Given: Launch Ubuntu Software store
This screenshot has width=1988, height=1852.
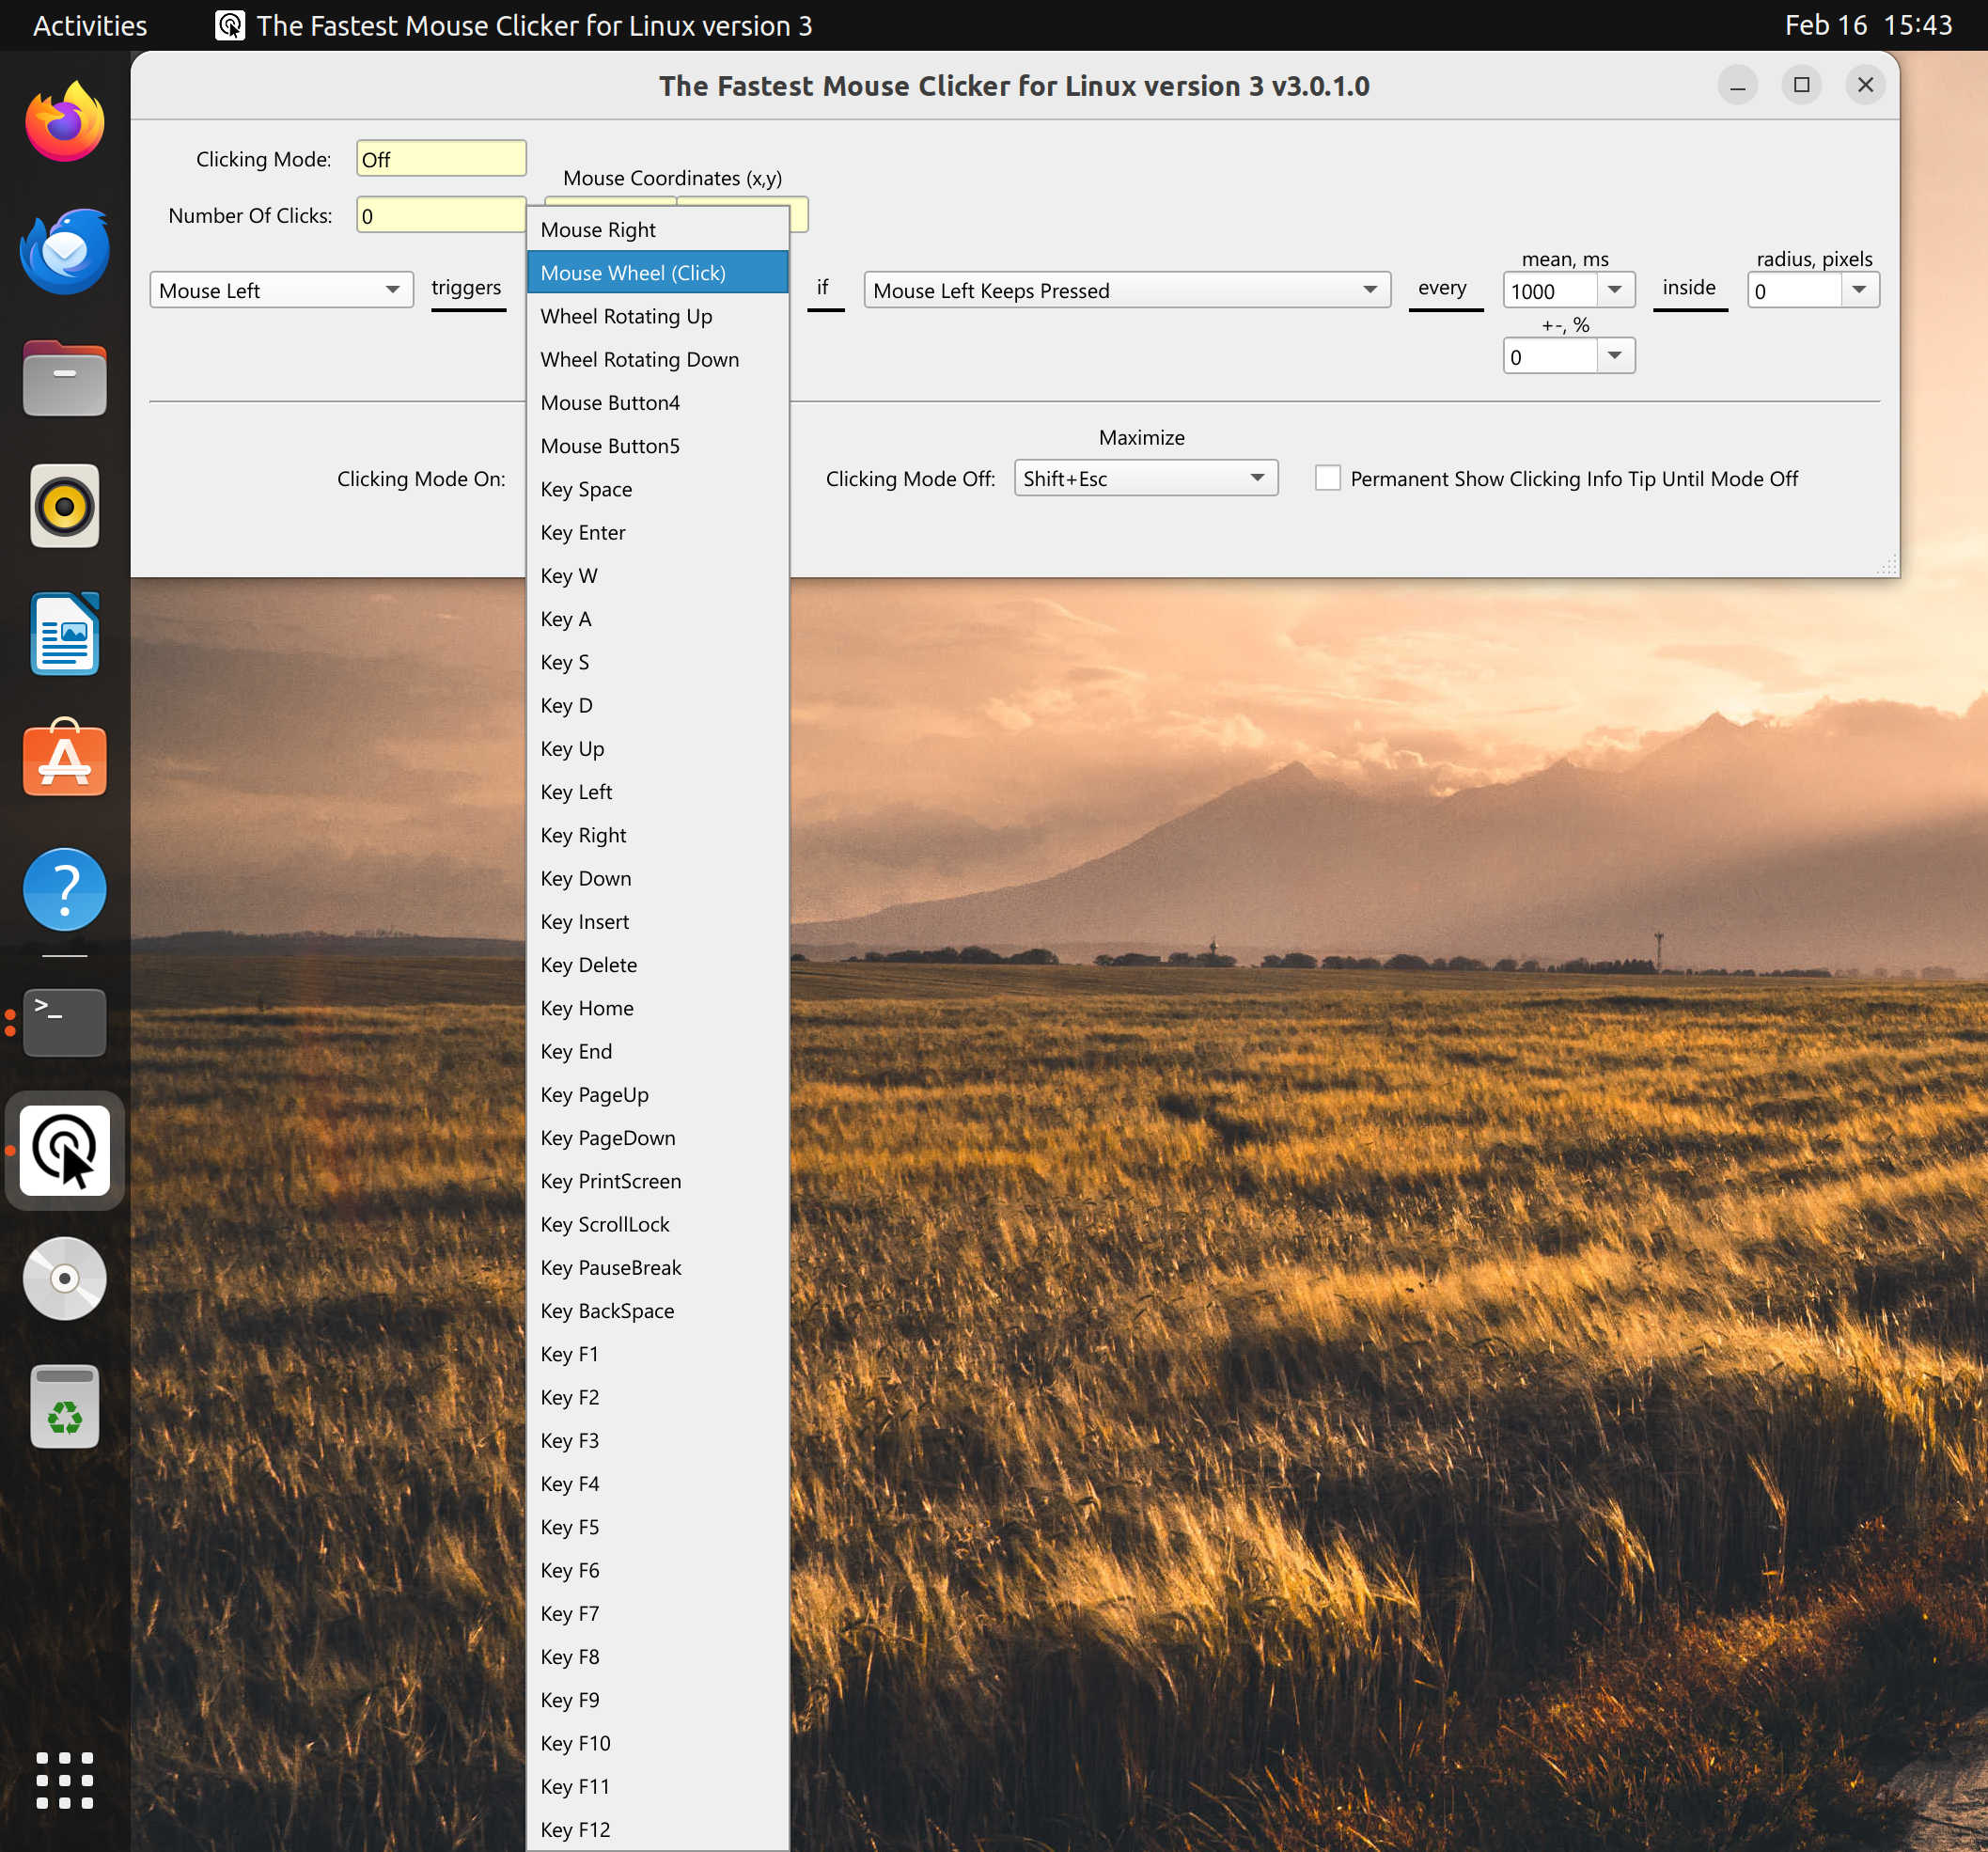Looking at the screenshot, I should (x=64, y=760).
